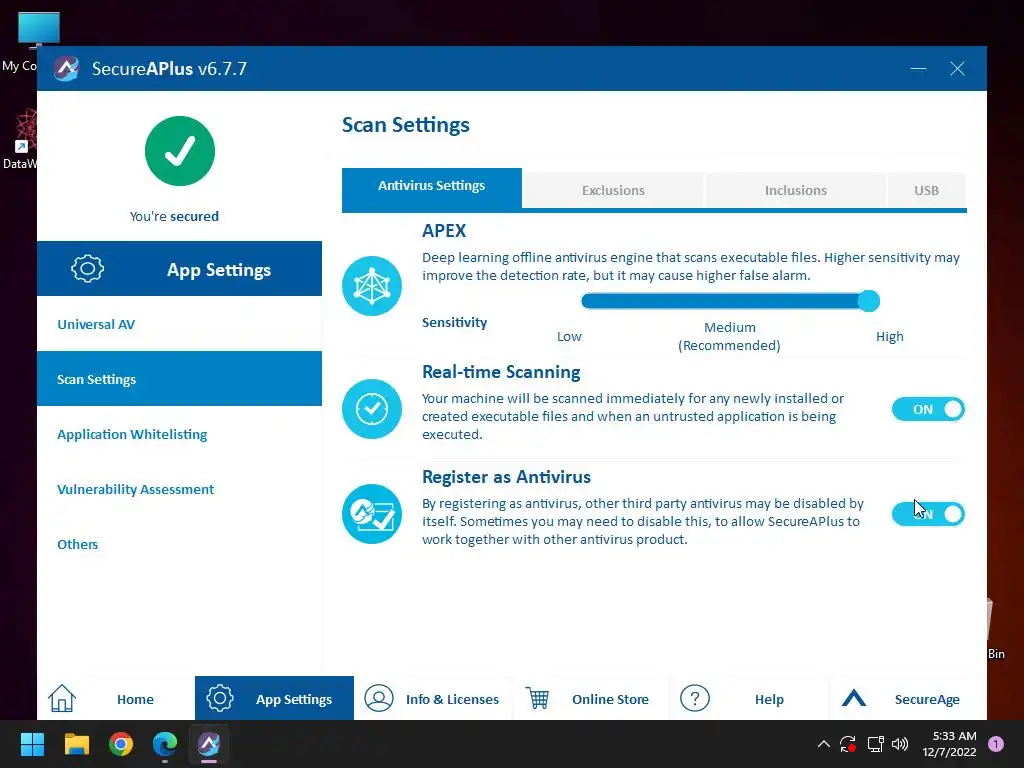
Task: Click the green secured checkmark icon
Action: pos(180,151)
